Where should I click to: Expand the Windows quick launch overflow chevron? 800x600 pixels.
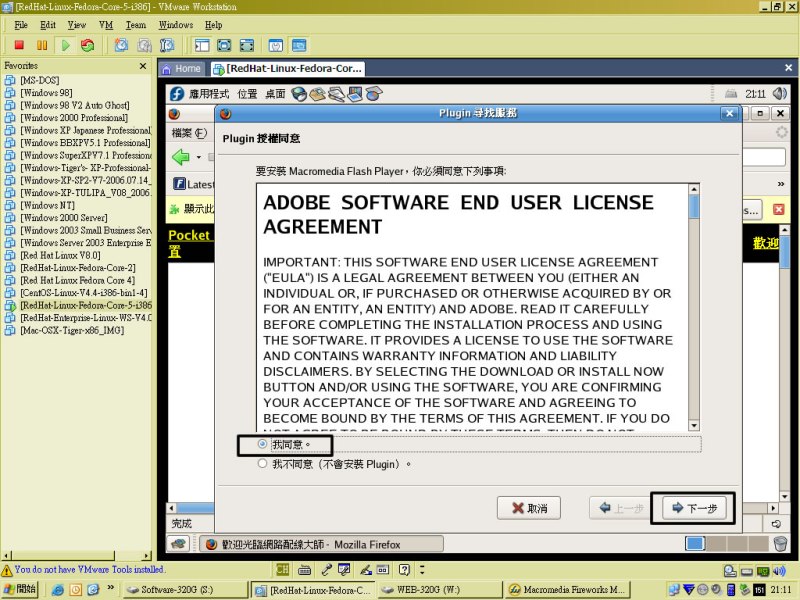[110, 588]
